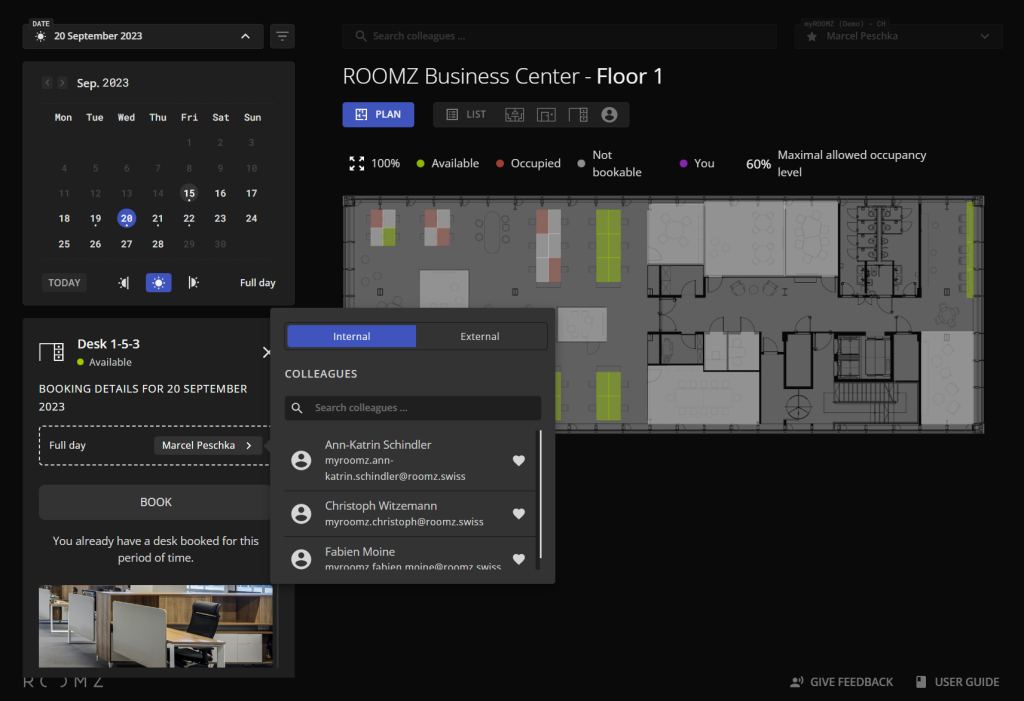The width and height of the screenshot is (1024, 701).
Task: Toggle the full day sun button
Action: click(157, 283)
